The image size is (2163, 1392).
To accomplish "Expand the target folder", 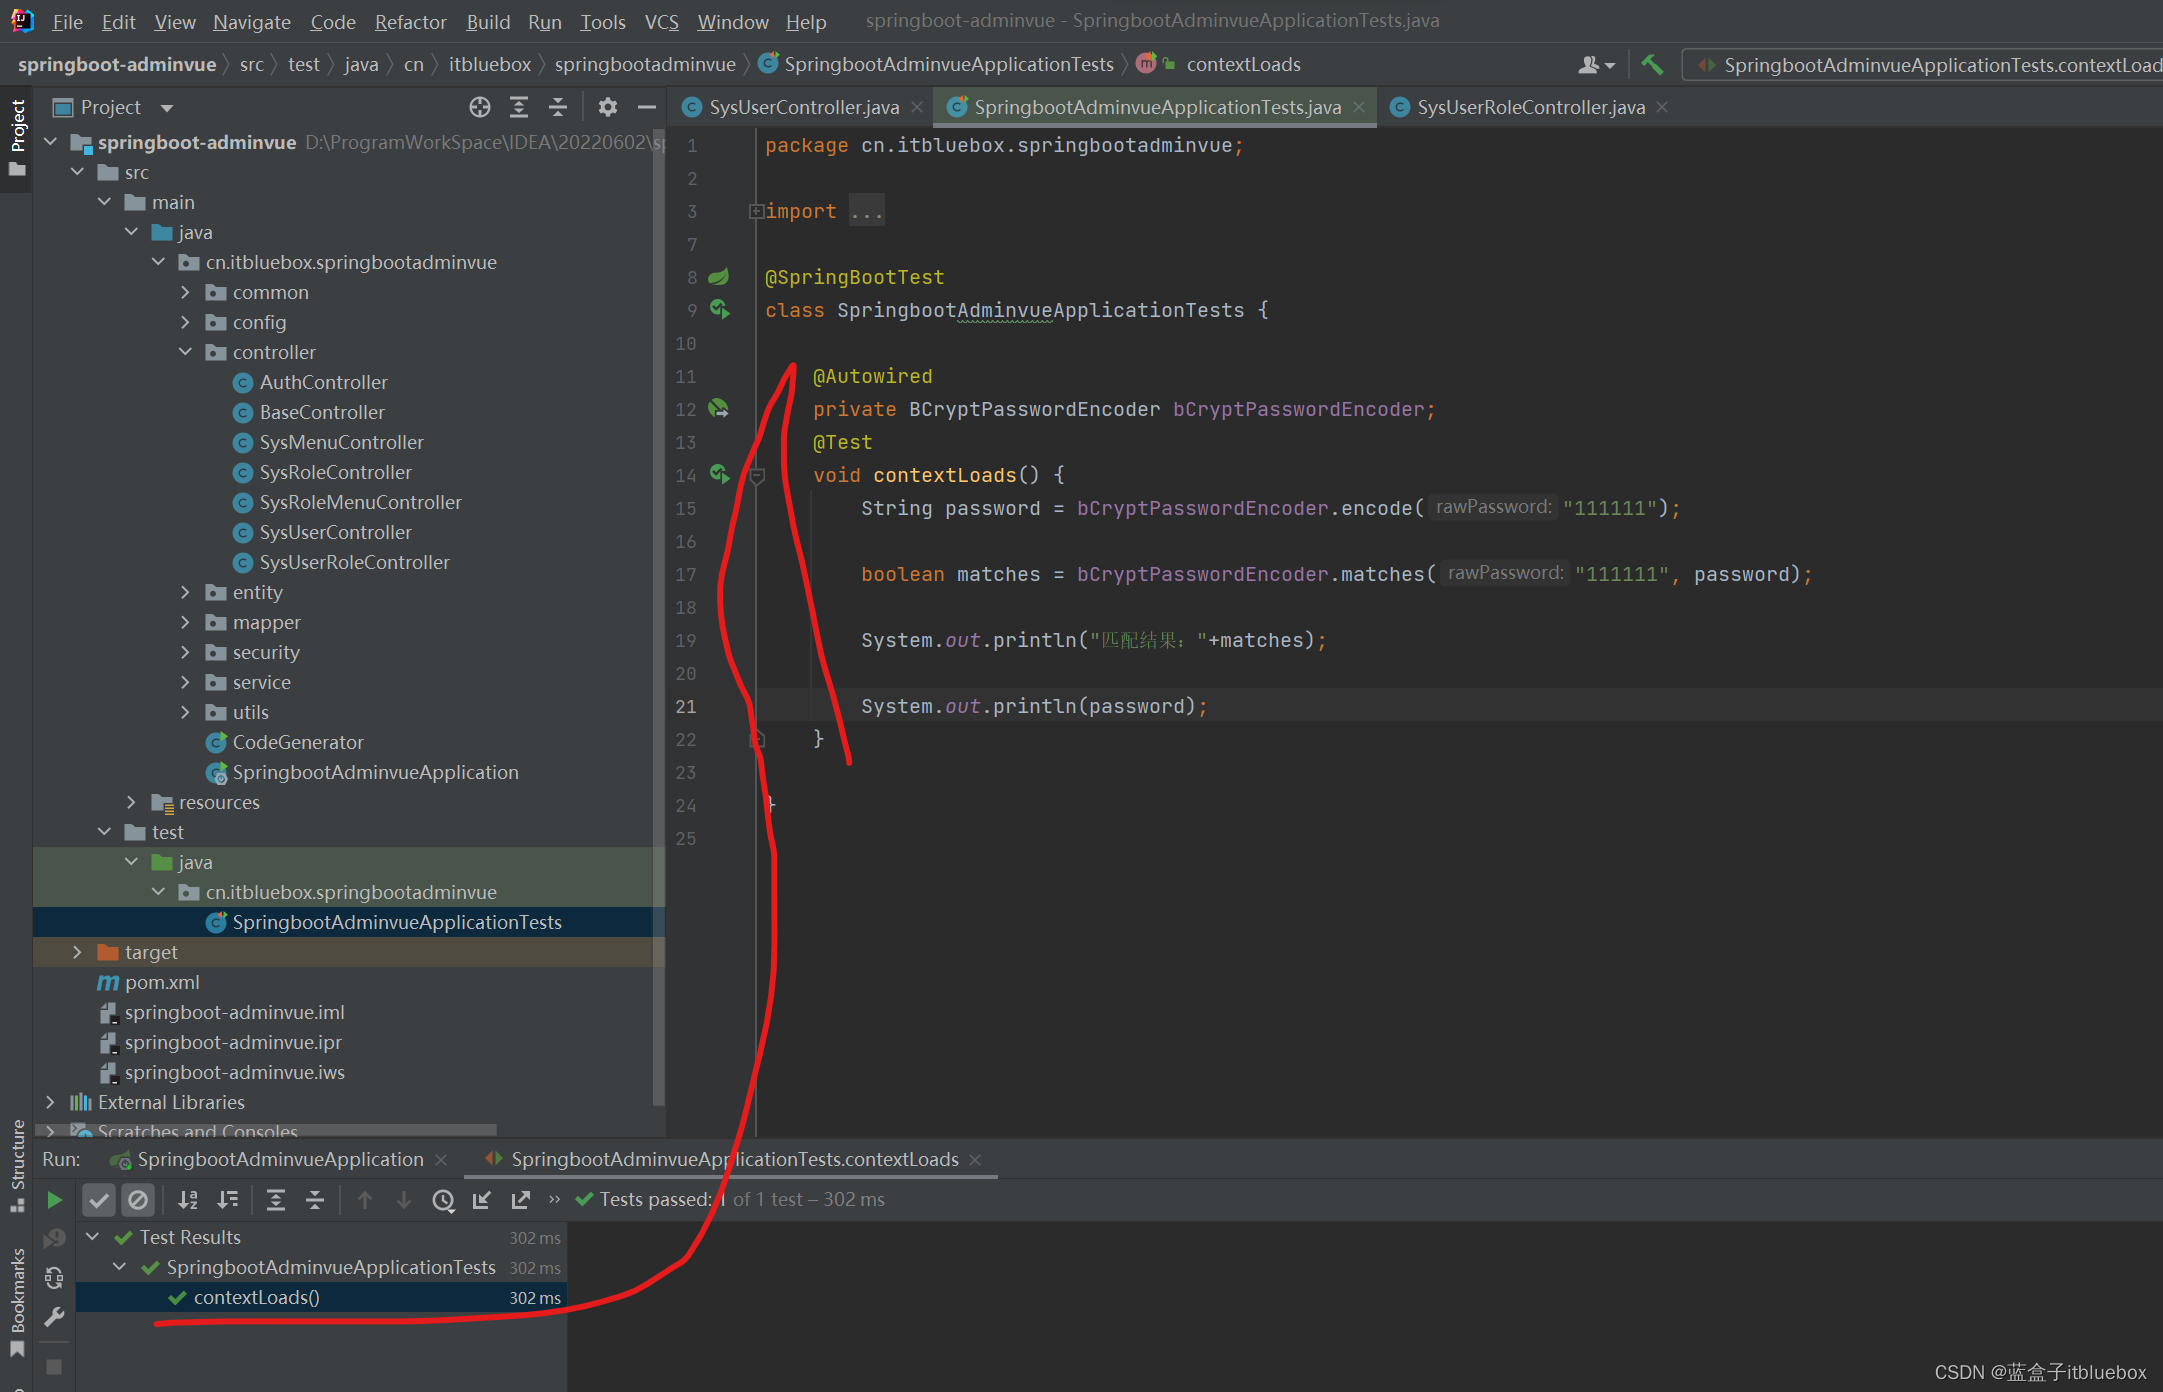I will [77, 952].
